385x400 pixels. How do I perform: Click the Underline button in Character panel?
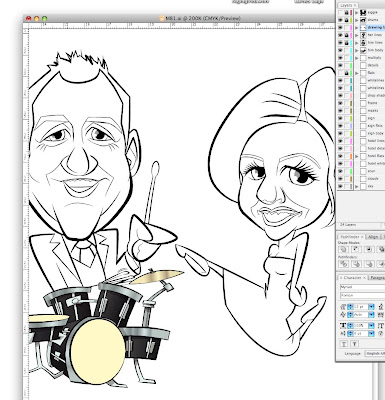344,344
